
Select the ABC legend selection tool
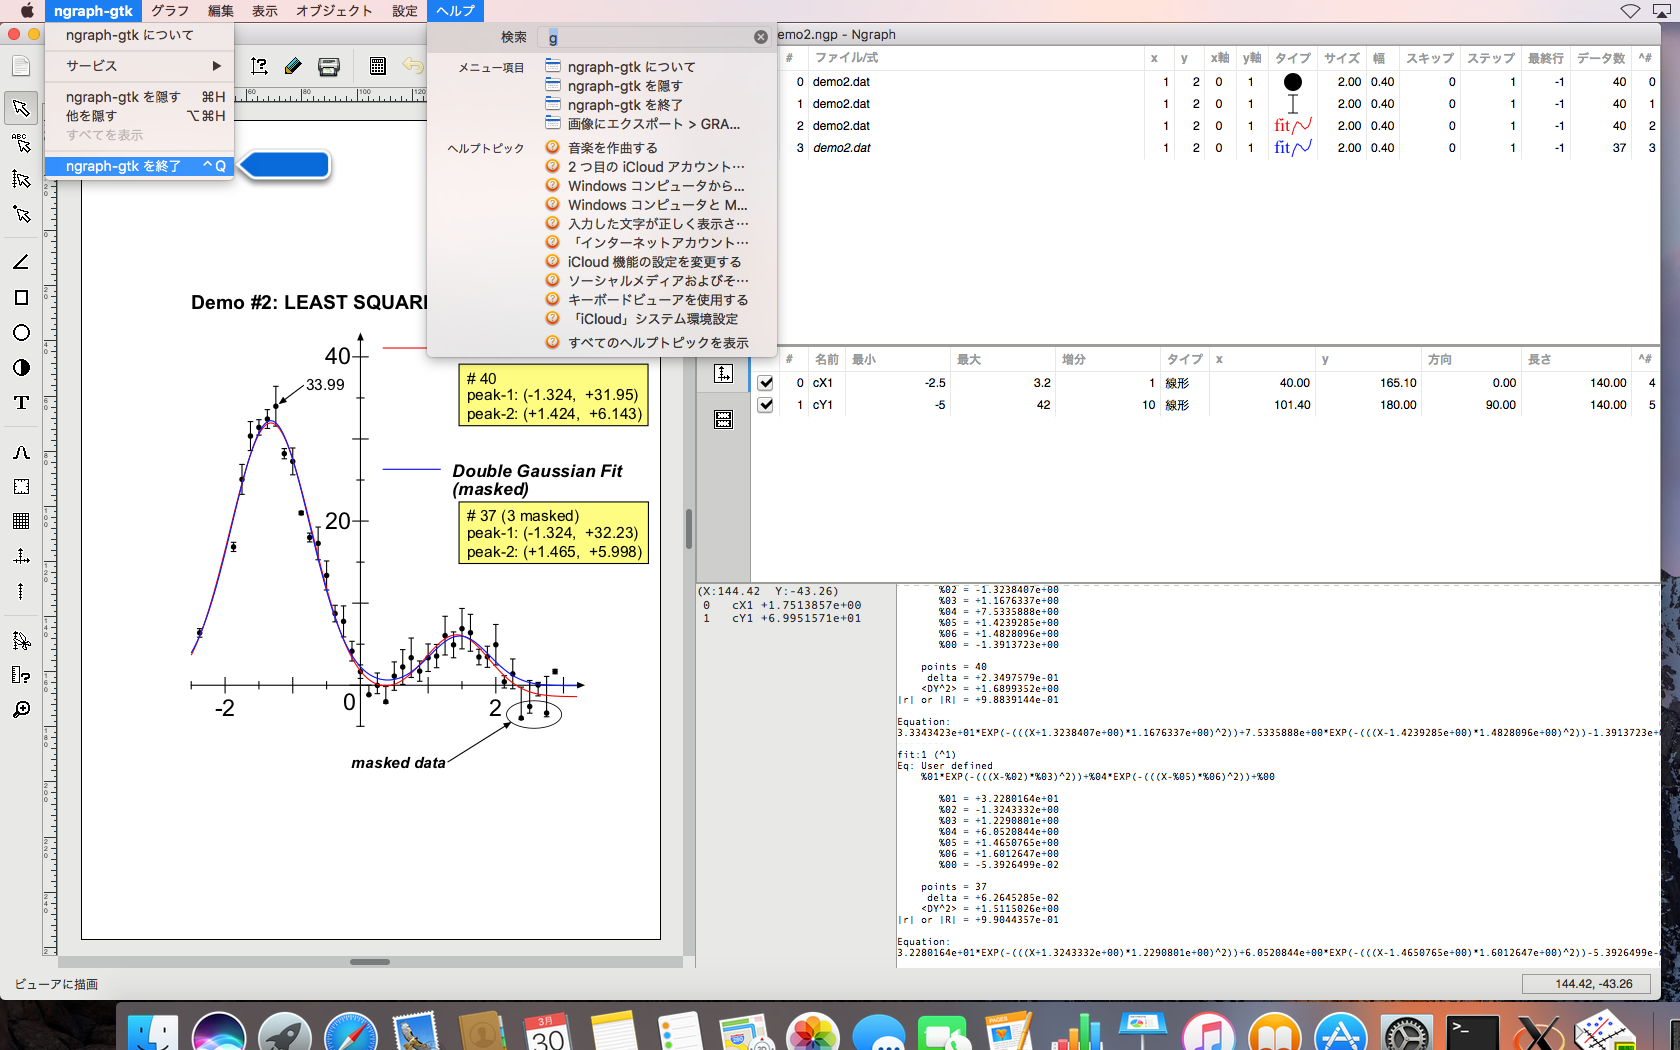(x=20, y=143)
